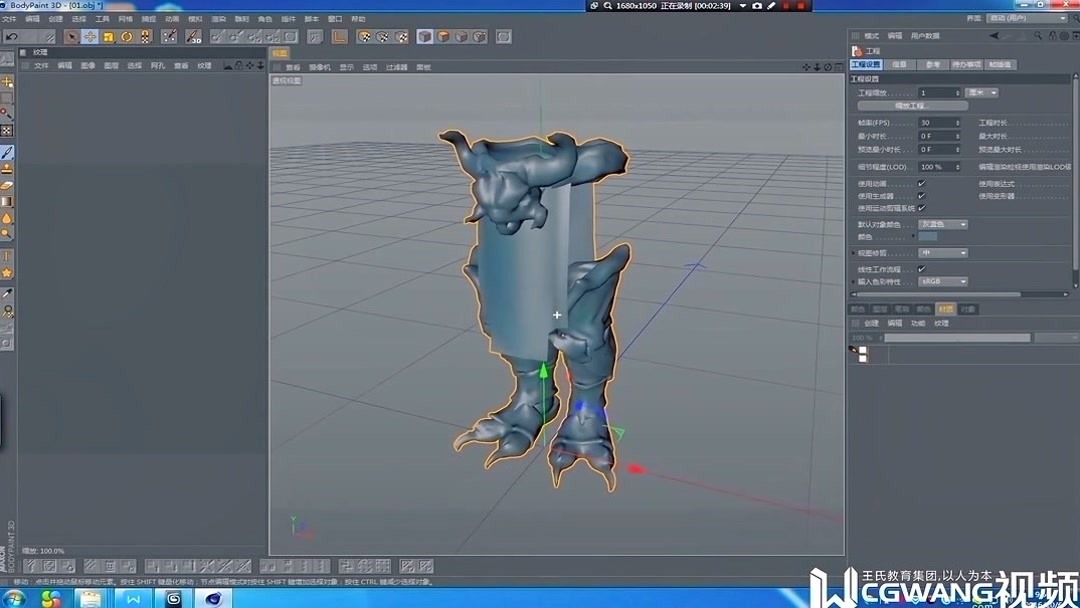Switch to the 材质 tab at panel bottom

point(945,308)
